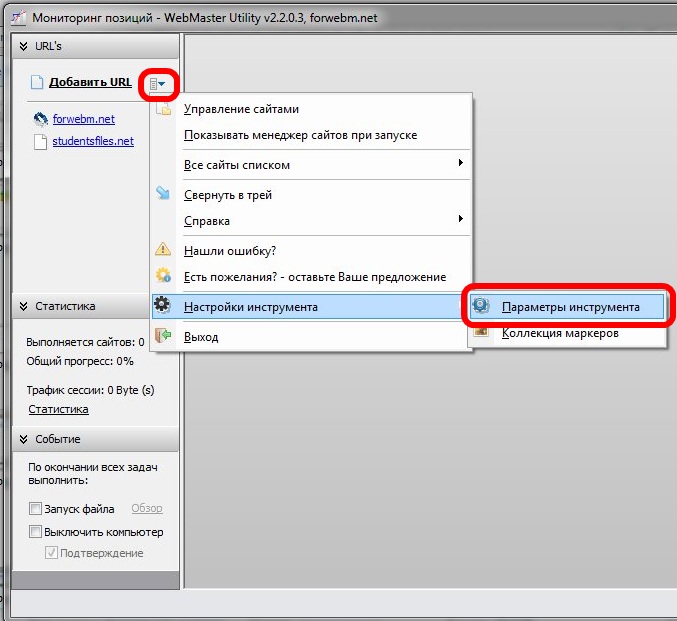Click the Параметры инструмента icon in submenu

482,307
